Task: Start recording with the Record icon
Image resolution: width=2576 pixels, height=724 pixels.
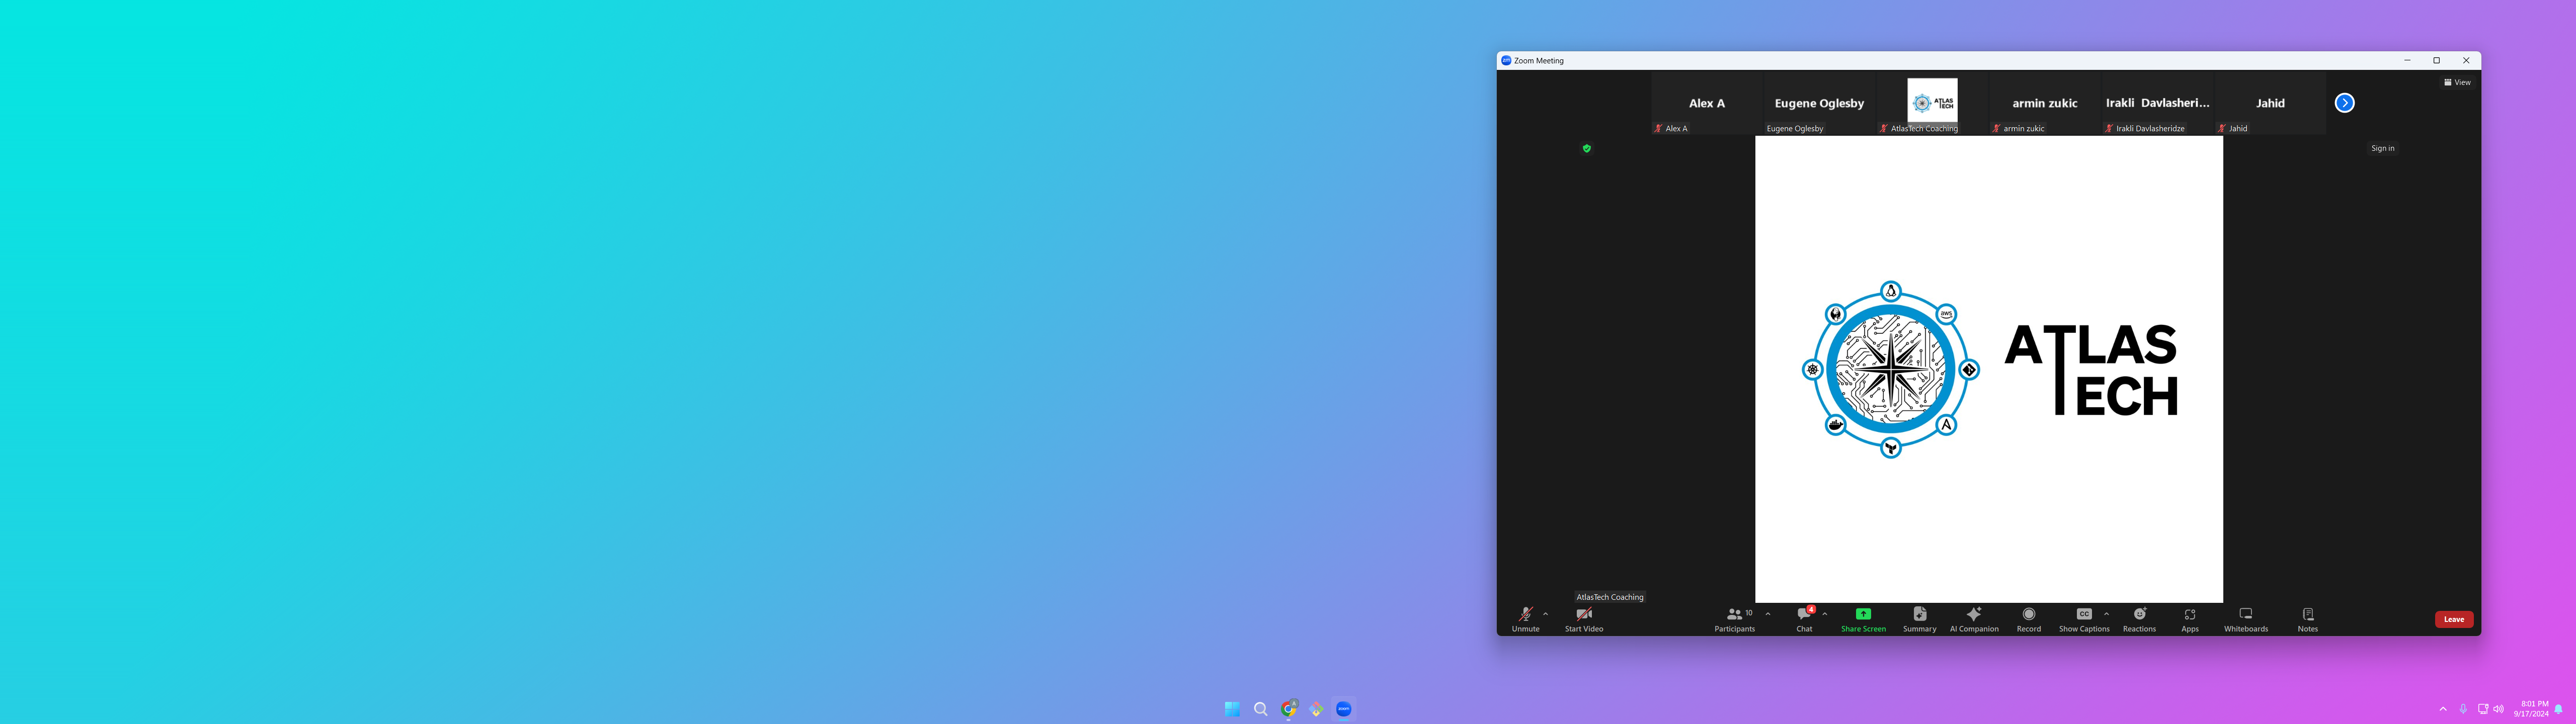Action: point(2028,614)
